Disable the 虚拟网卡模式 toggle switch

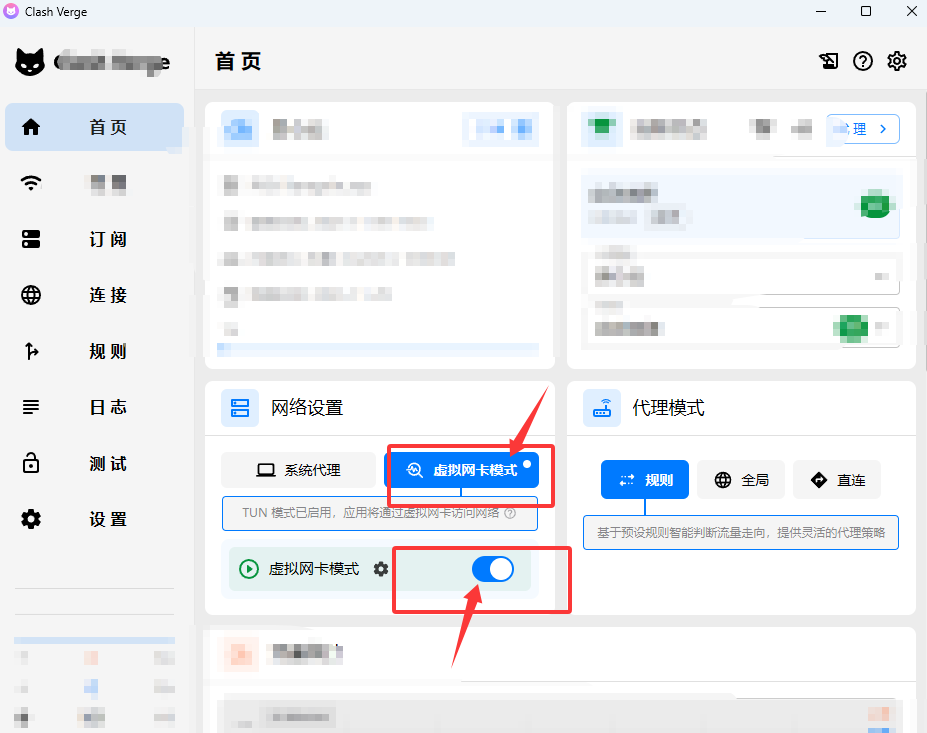coord(493,569)
